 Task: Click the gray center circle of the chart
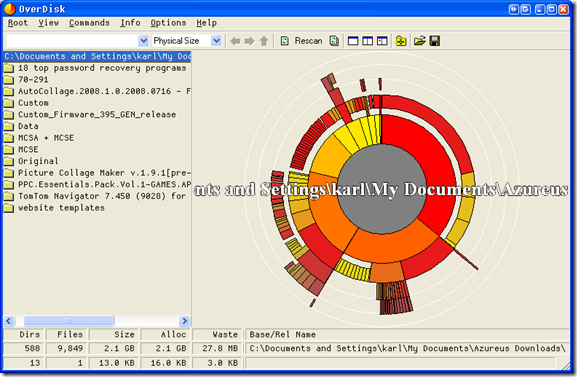click(382, 188)
